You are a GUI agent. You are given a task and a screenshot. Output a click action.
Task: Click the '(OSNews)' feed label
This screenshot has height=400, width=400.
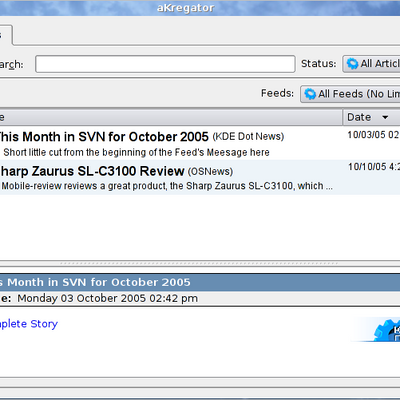coord(210,172)
